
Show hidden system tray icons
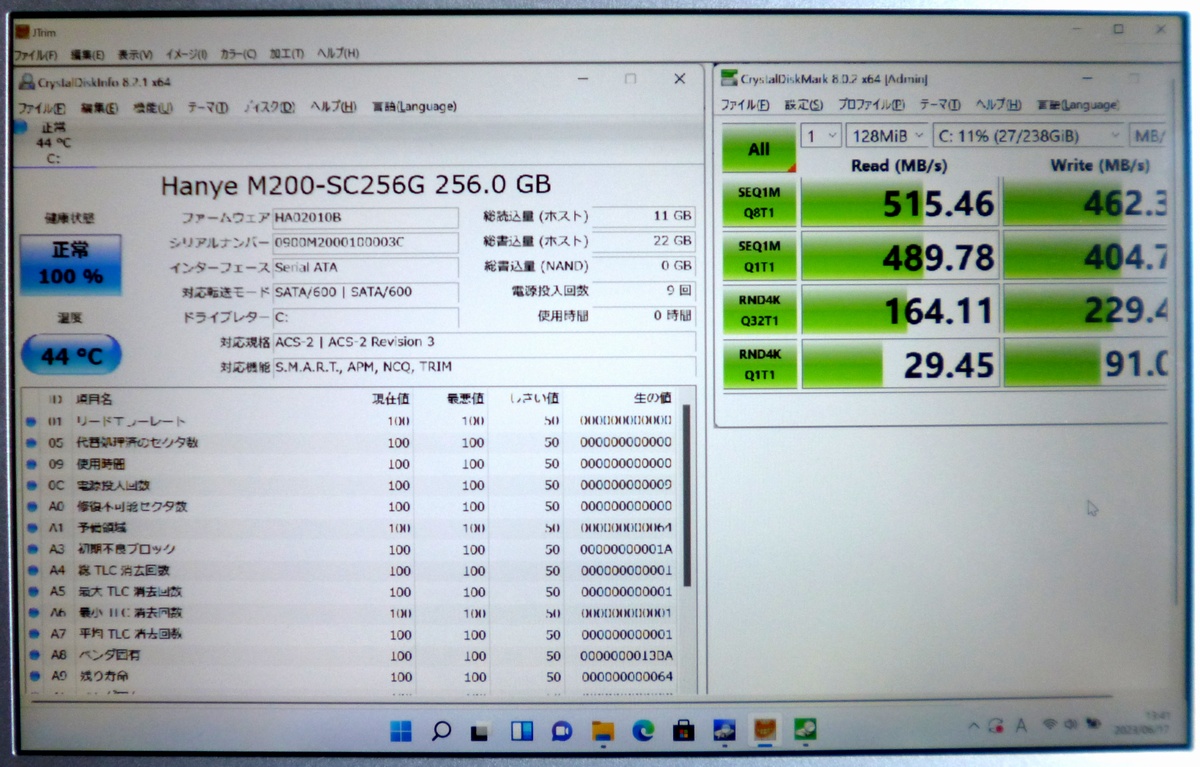pyautogui.click(x=974, y=726)
